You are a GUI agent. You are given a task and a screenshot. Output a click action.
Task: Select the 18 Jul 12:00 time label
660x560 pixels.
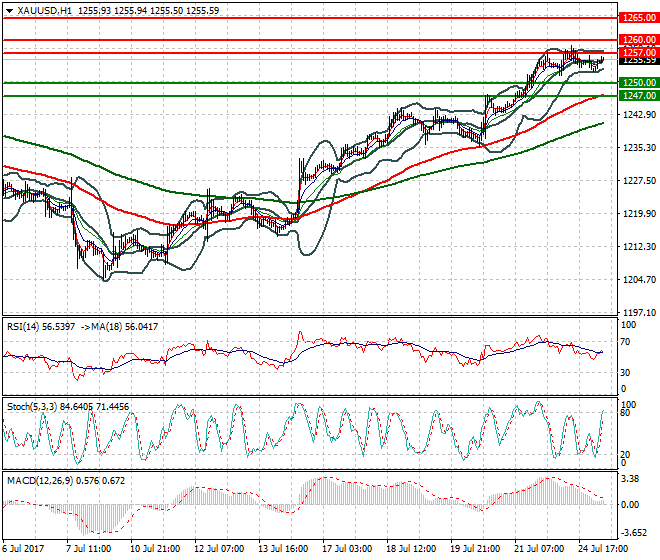click(411, 549)
